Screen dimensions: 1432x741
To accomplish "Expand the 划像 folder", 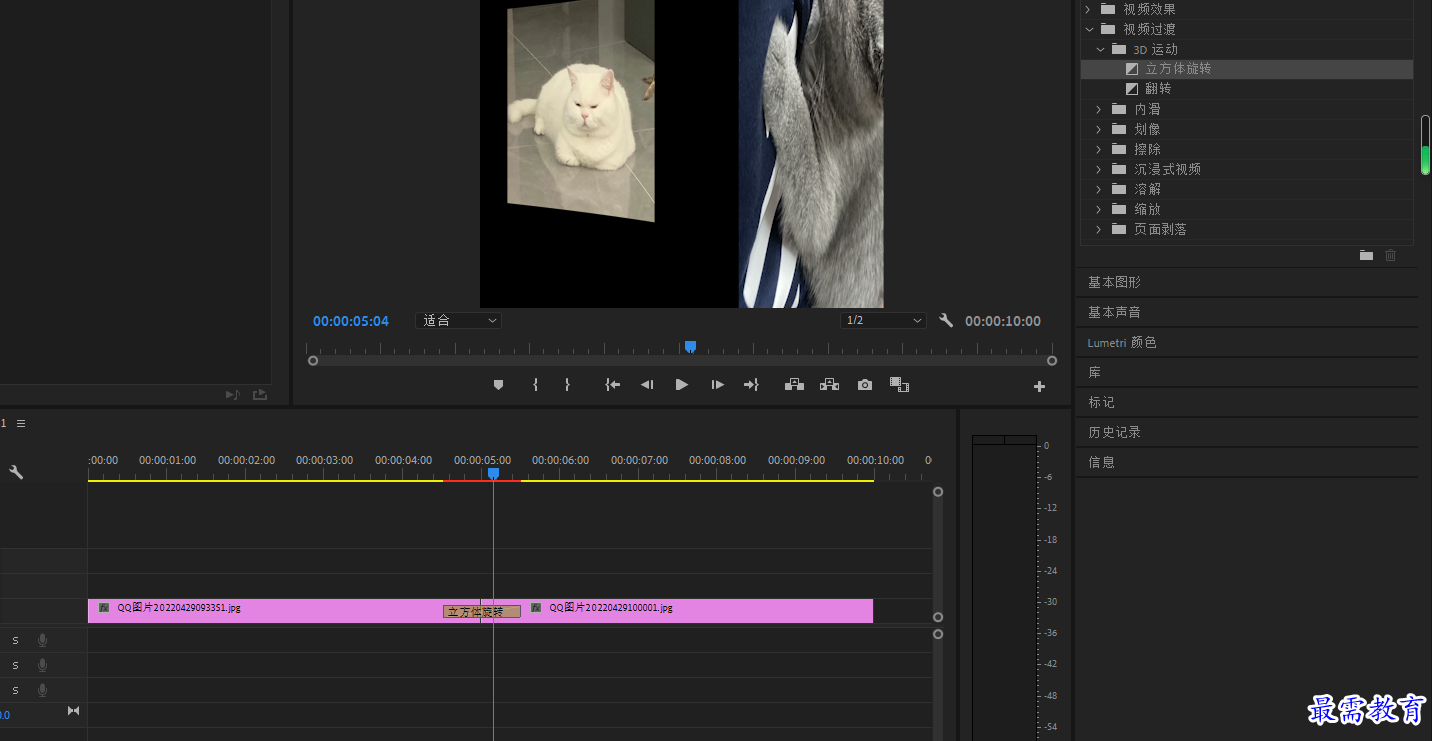I will [1098, 129].
